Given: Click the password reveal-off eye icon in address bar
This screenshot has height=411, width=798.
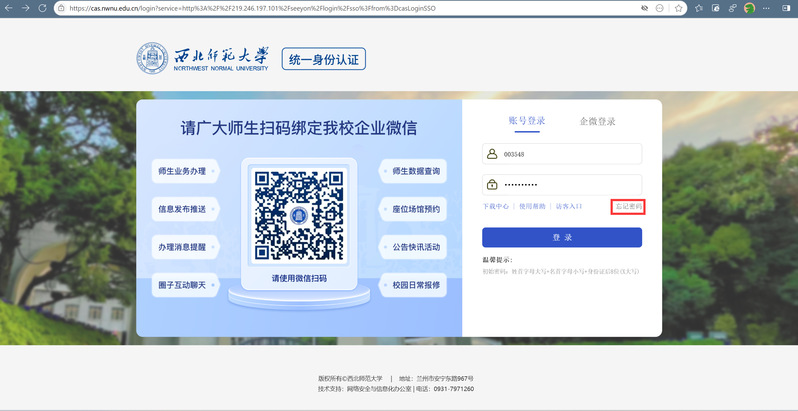Looking at the screenshot, I should 644,8.
